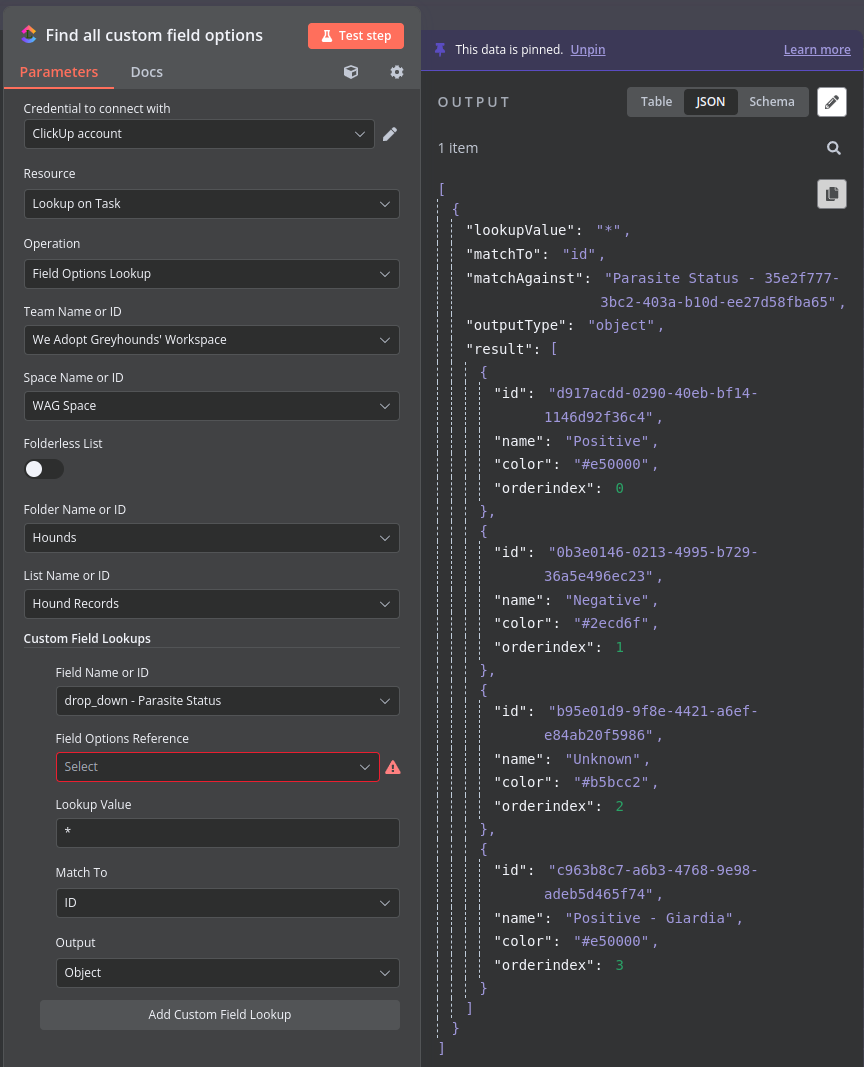Open the Operation Field Options Lookup dropdown

tap(212, 274)
